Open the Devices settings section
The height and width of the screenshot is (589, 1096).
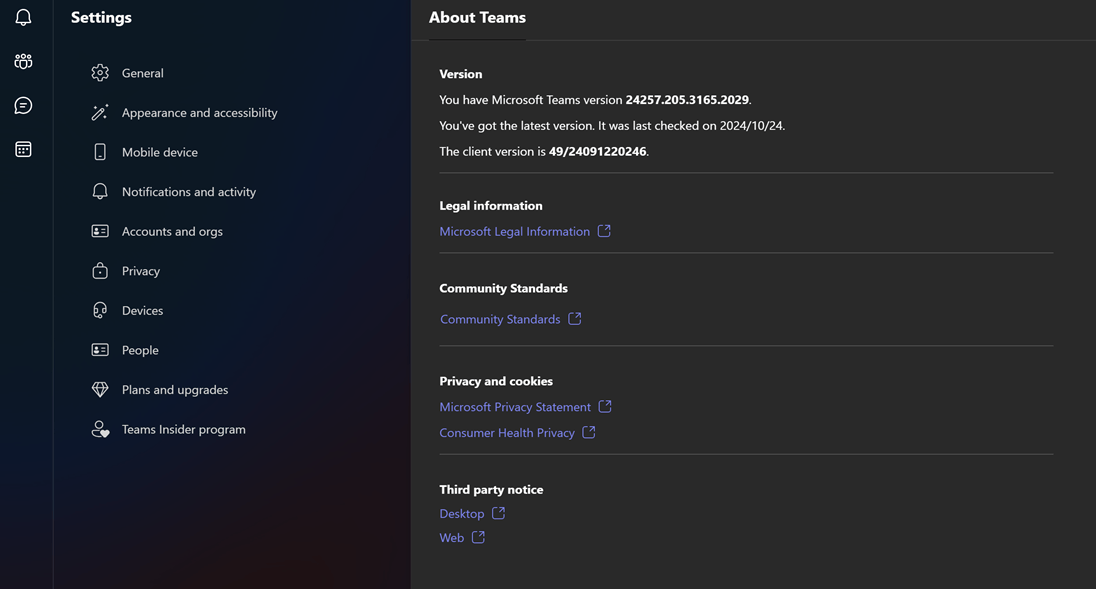pyautogui.click(x=142, y=310)
